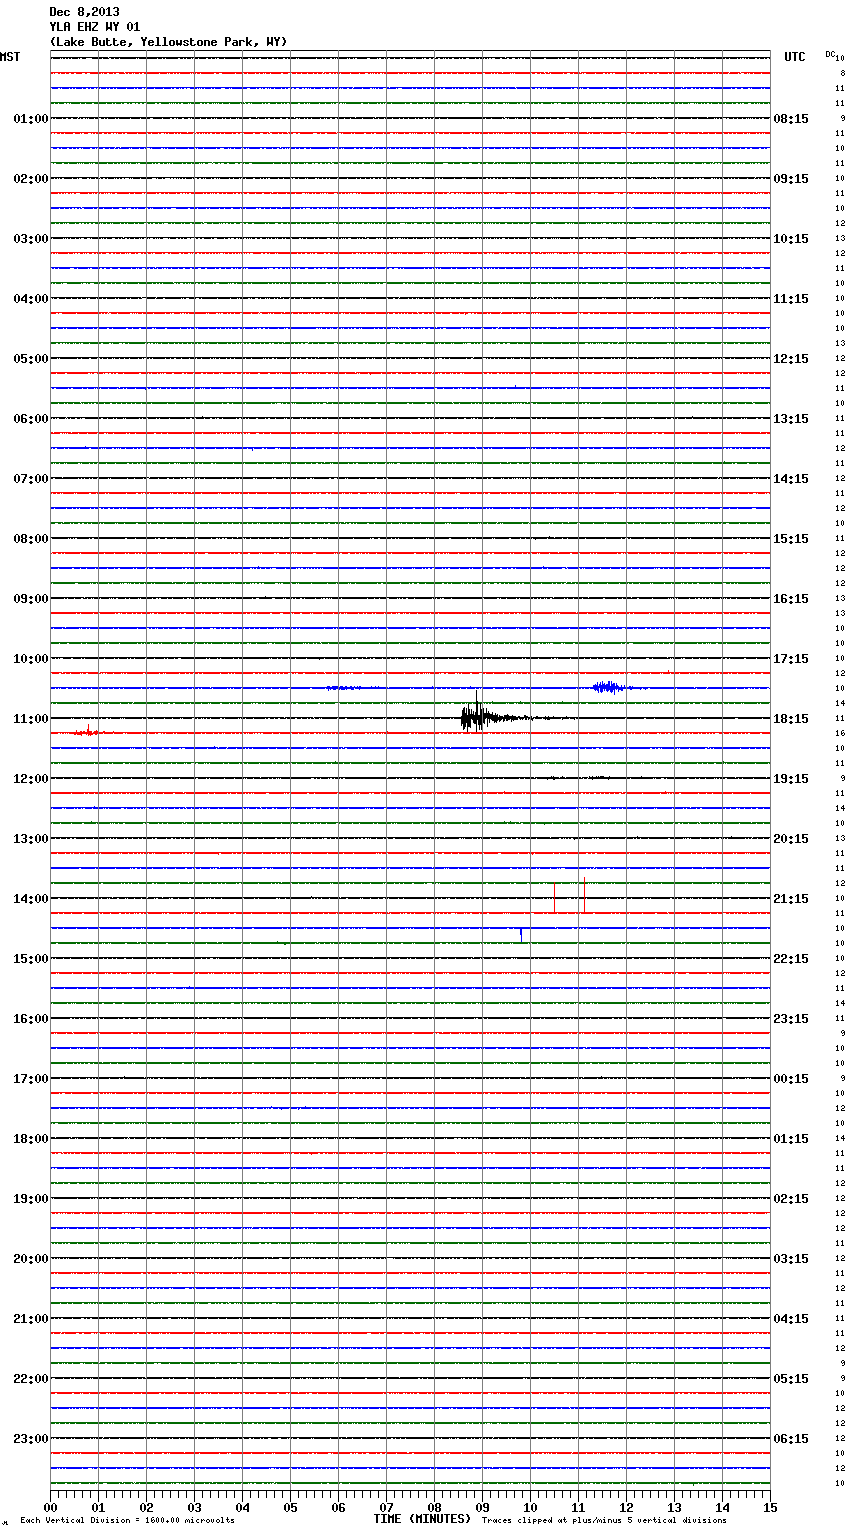
Task: Click the minute-axis tick label 07
Action: pos(386,1508)
